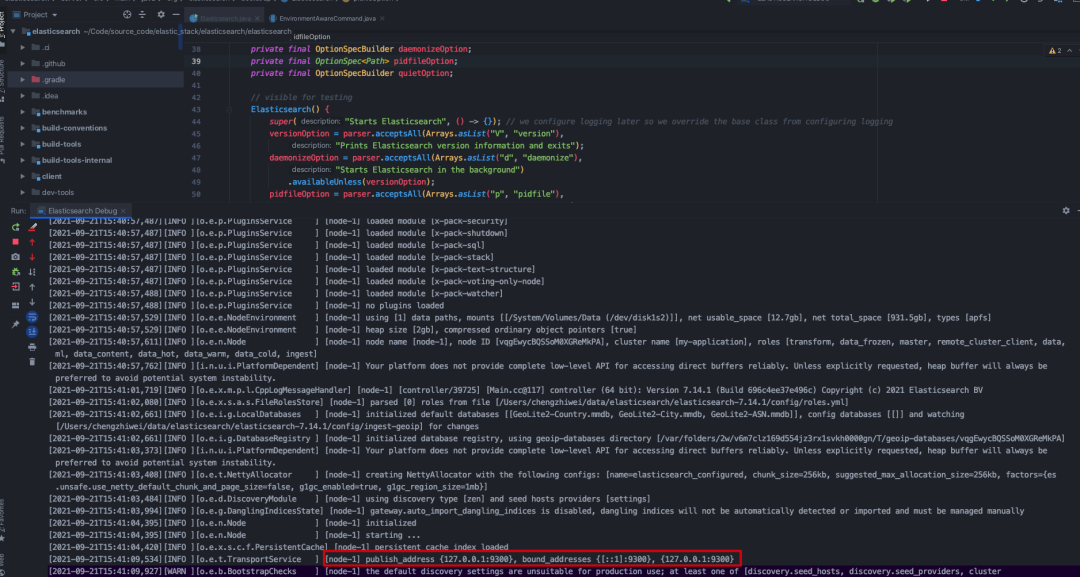Expand the build-conventions folder

point(23,128)
